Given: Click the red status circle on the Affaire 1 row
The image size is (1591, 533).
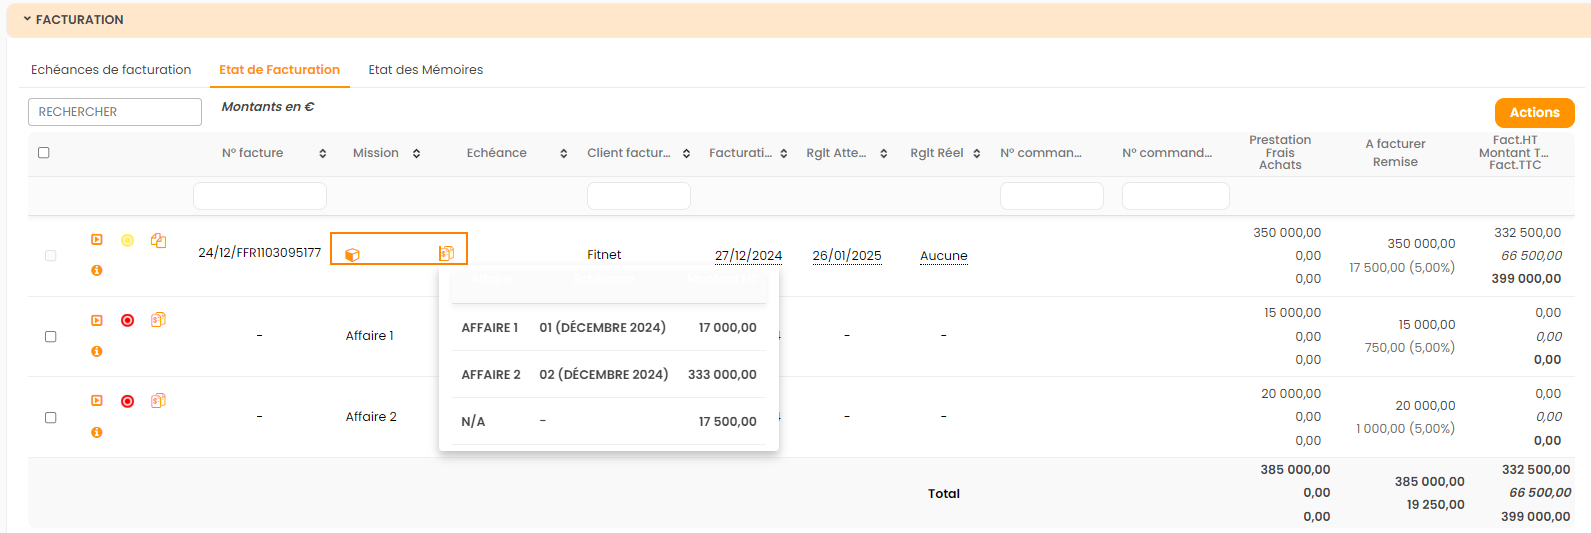Looking at the screenshot, I should click(x=127, y=321).
